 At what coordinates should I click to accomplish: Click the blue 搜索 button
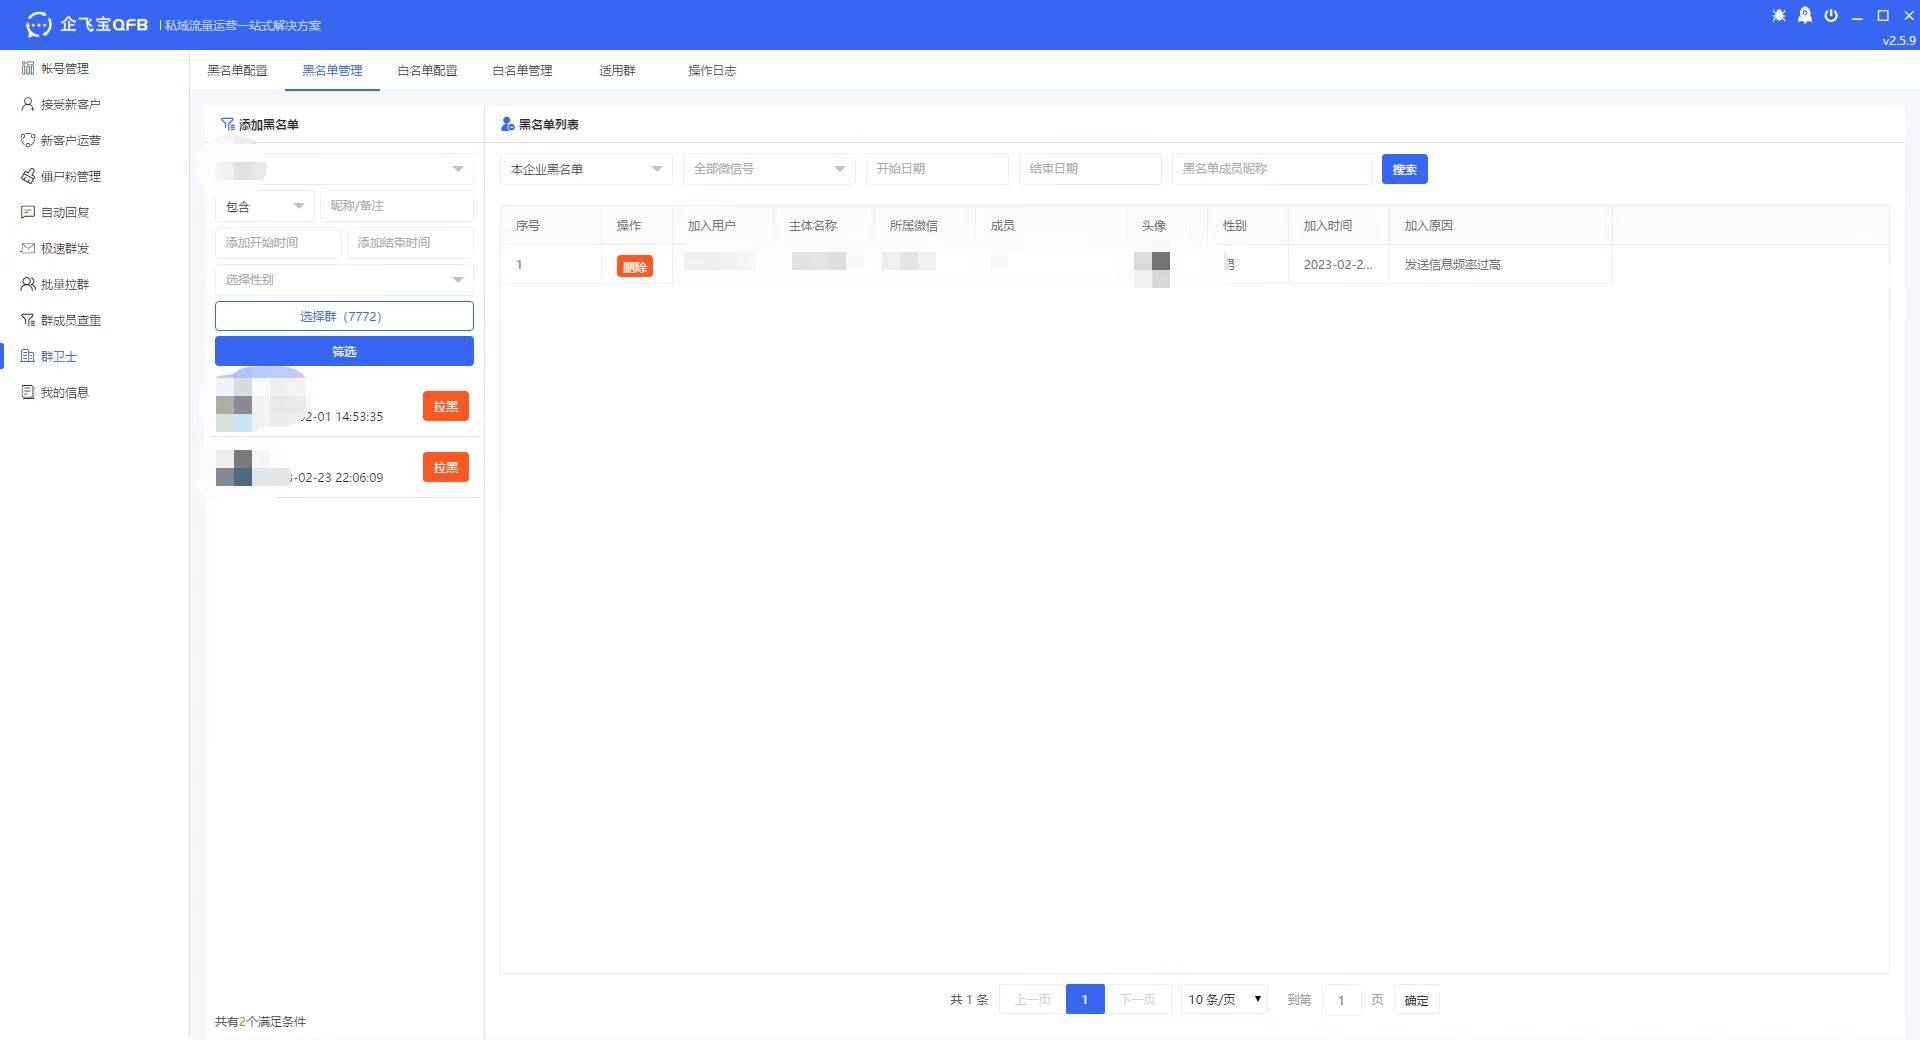pyautogui.click(x=1404, y=169)
